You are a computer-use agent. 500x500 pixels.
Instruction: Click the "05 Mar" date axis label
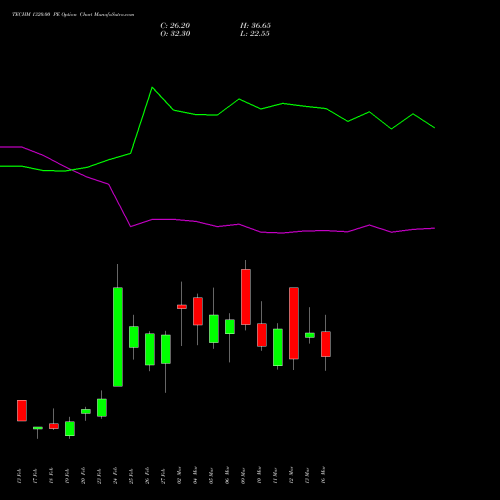pos(211,476)
